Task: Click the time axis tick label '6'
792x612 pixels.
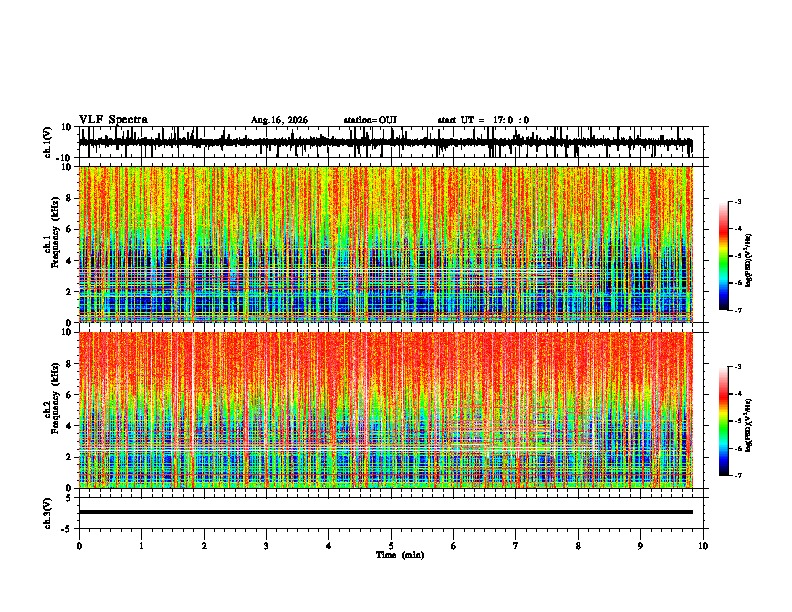Action: coord(454,546)
